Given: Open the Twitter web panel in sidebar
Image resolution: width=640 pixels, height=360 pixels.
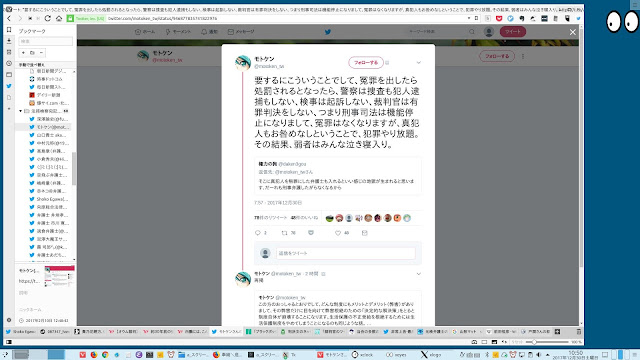Looking at the screenshot, I should tap(9, 86).
